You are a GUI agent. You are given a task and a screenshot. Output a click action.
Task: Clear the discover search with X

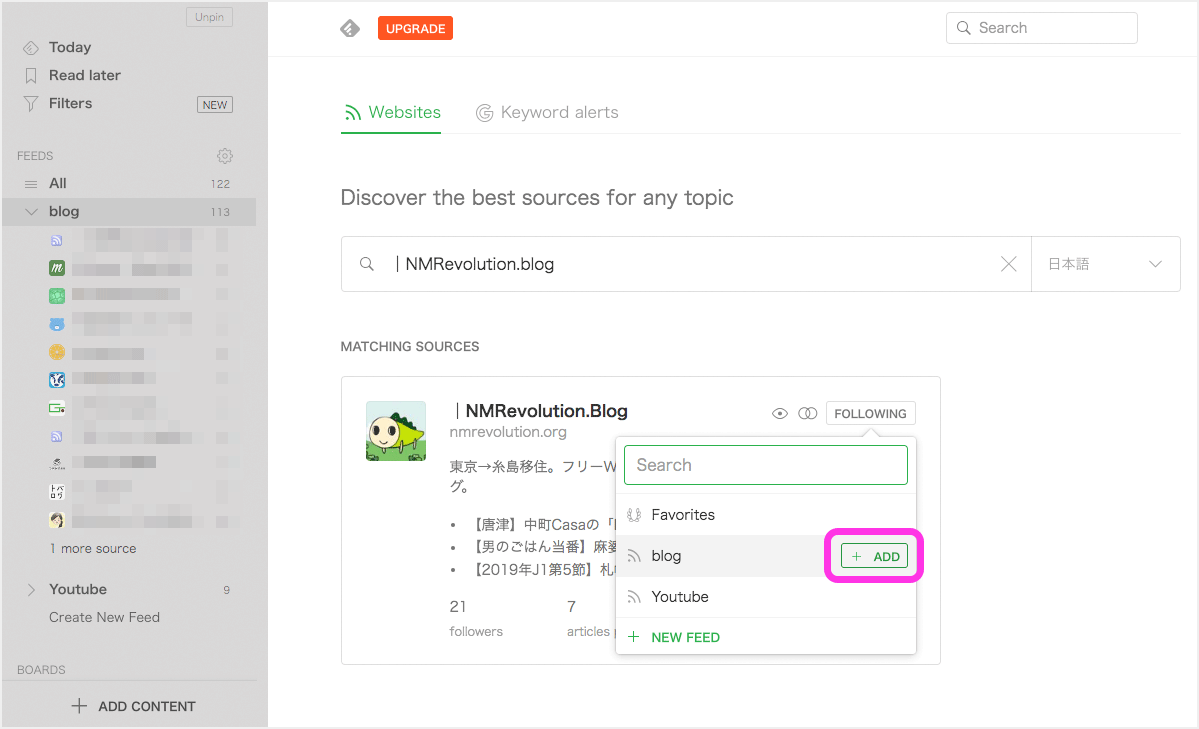(x=1009, y=264)
